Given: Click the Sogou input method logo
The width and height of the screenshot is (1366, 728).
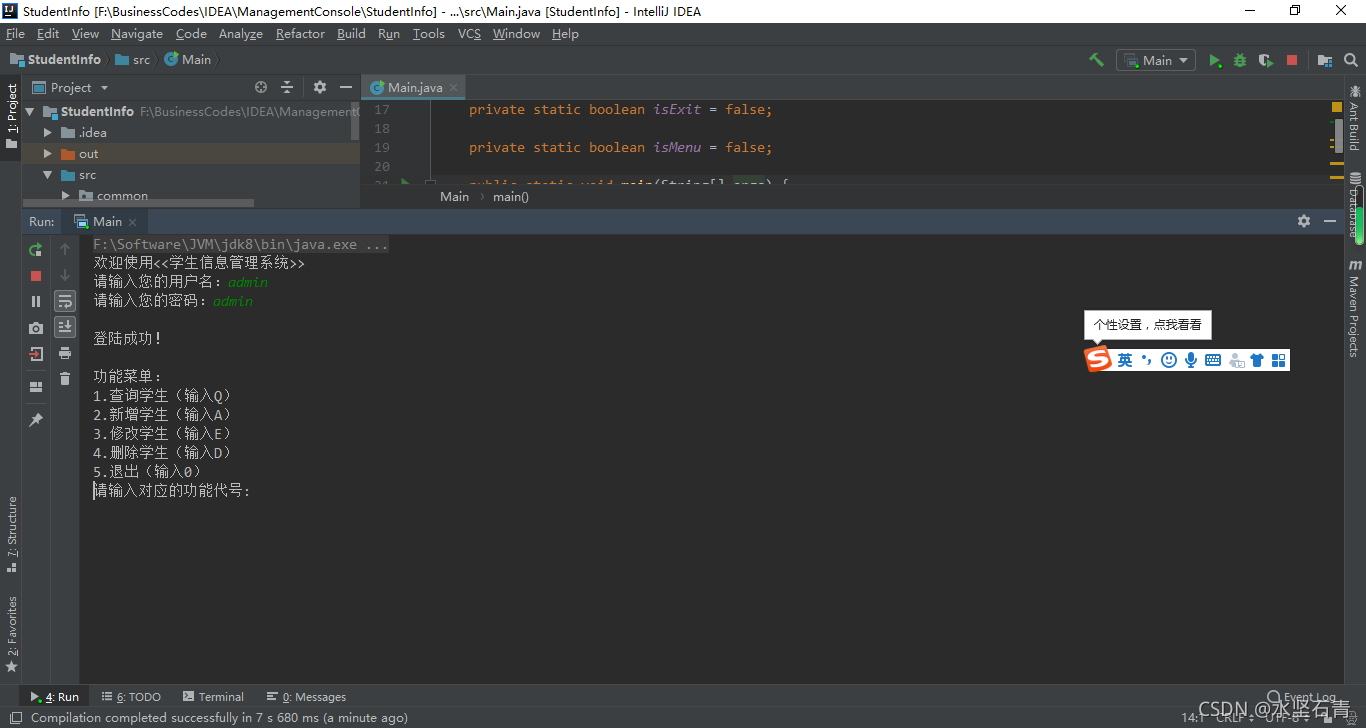Looking at the screenshot, I should click(1099, 360).
